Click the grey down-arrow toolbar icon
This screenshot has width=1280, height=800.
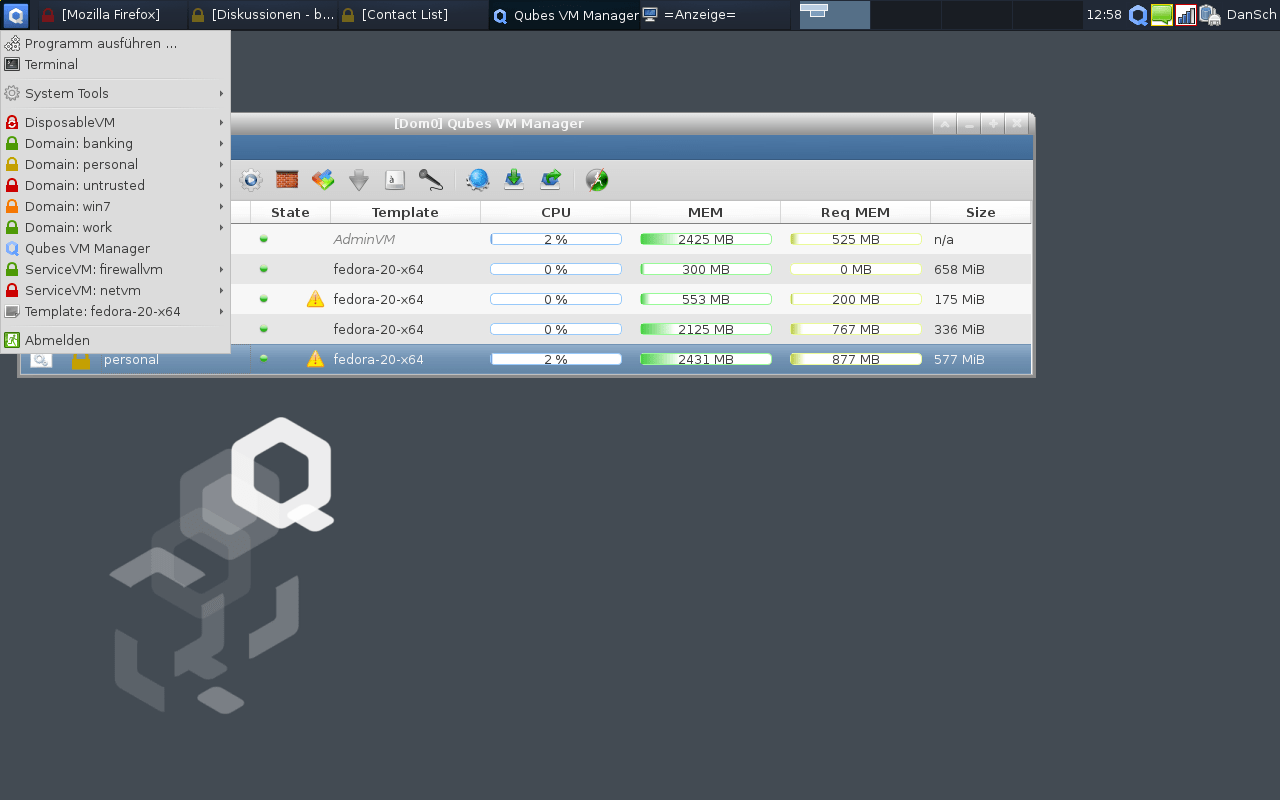[x=359, y=180]
